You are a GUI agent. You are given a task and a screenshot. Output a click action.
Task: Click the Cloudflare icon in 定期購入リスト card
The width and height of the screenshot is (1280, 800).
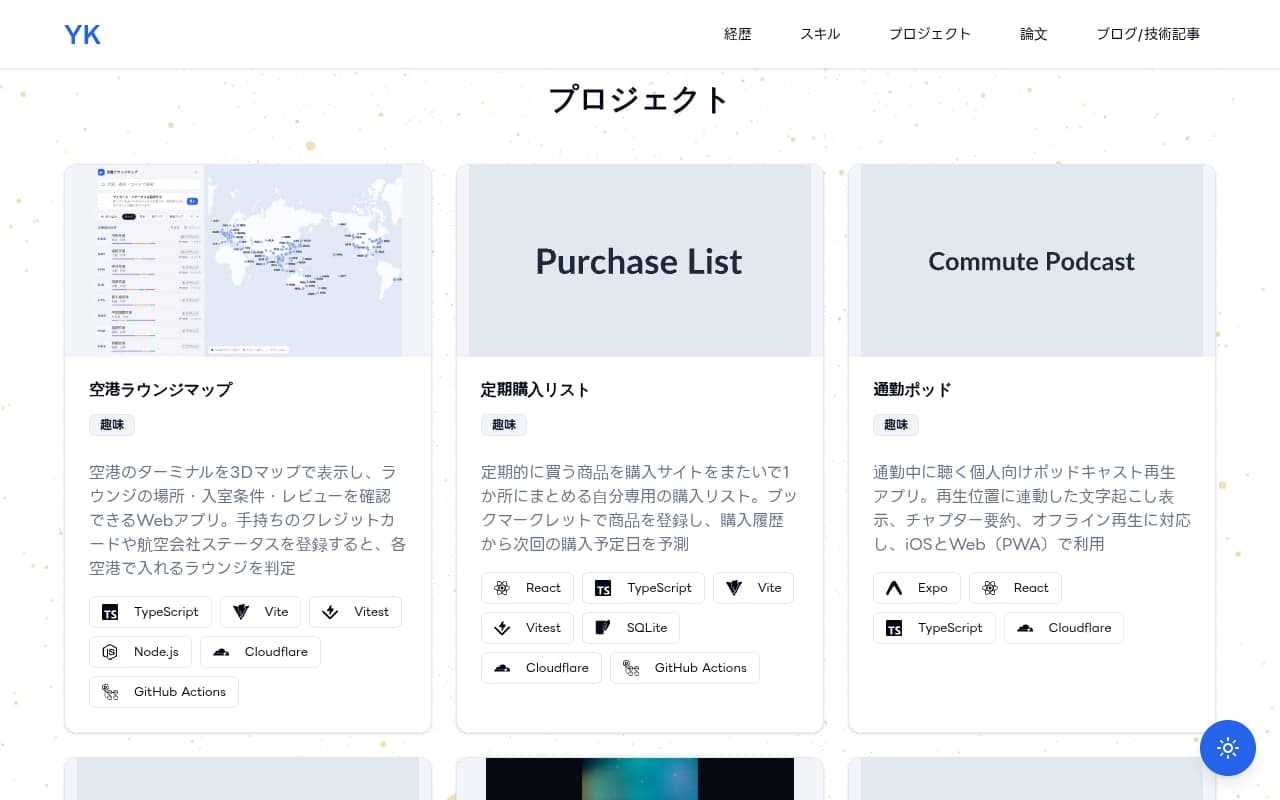[502, 668]
